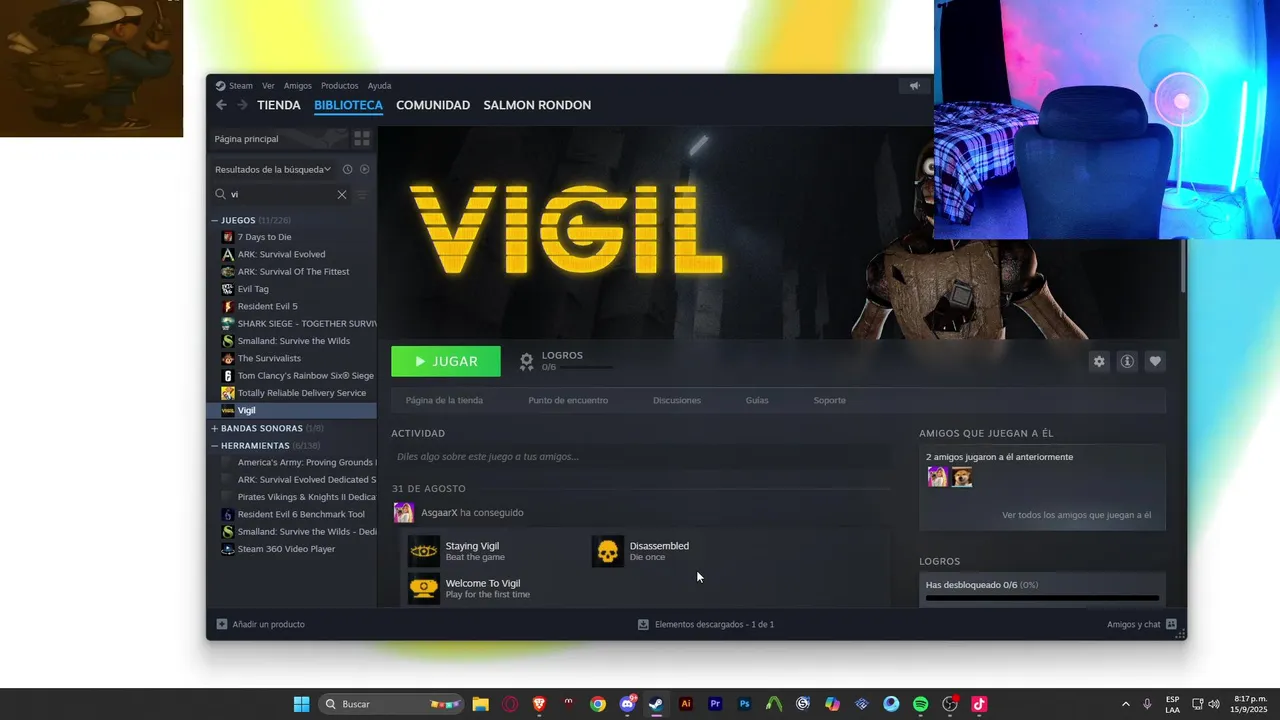Click the Diles algo sobre este juego field
The width and height of the screenshot is (1280, 720).
click(640, 457)
